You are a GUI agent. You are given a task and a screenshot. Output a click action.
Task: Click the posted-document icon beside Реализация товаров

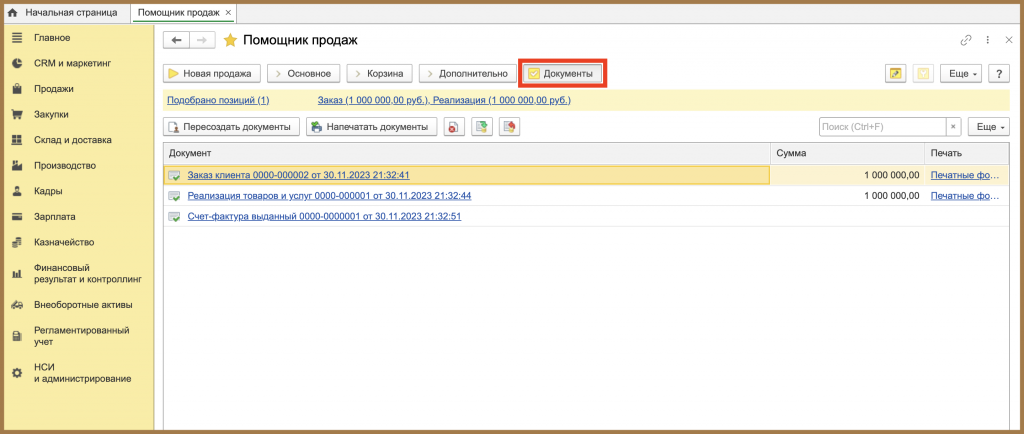pos(174,196)
